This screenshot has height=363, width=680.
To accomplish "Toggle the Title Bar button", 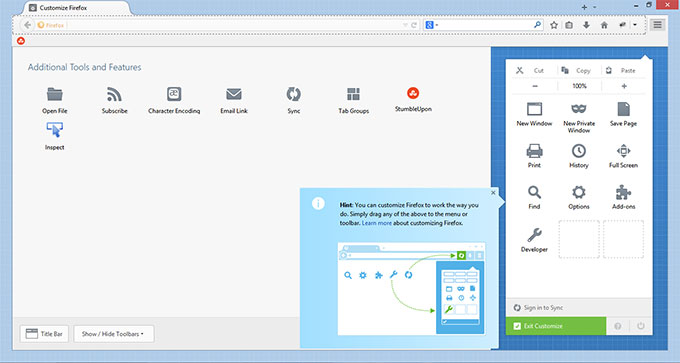I will coord(44,334).
